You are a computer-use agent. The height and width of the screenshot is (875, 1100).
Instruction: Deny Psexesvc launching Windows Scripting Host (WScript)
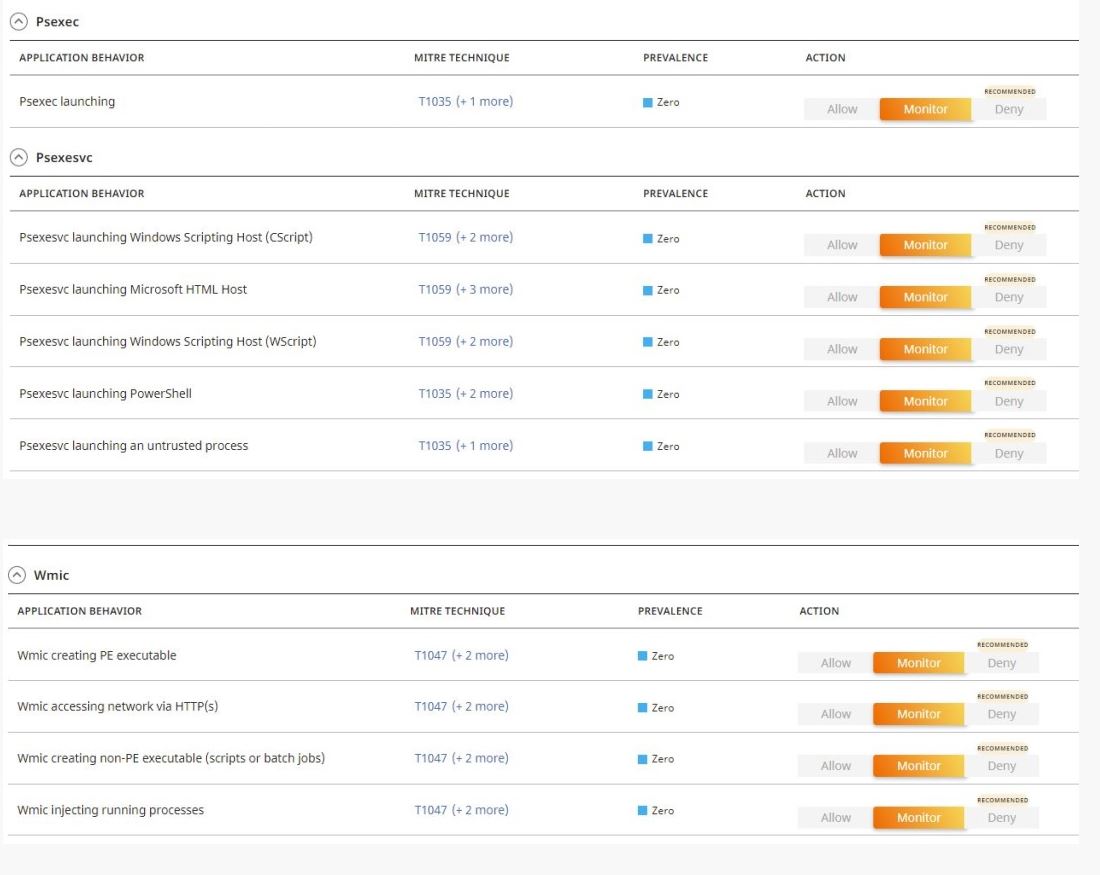click(1009, 349)
